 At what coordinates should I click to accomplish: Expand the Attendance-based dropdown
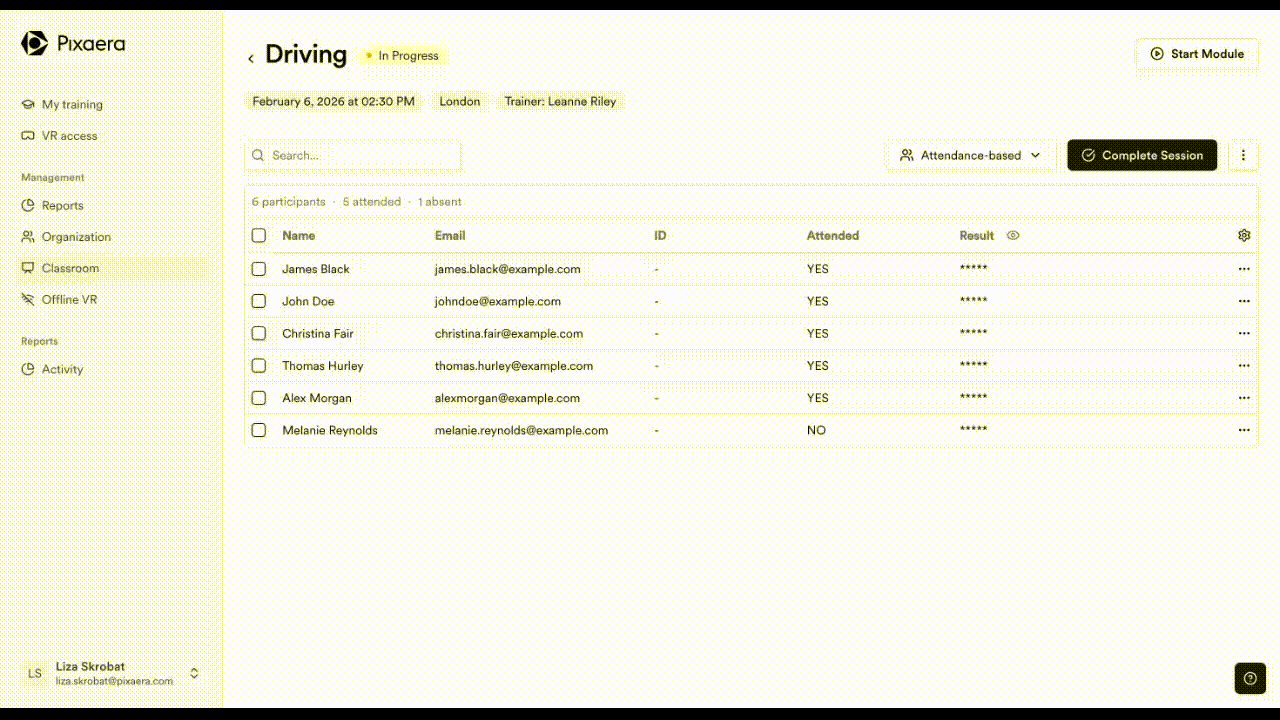pyautogui.click(x=971, y=156)
